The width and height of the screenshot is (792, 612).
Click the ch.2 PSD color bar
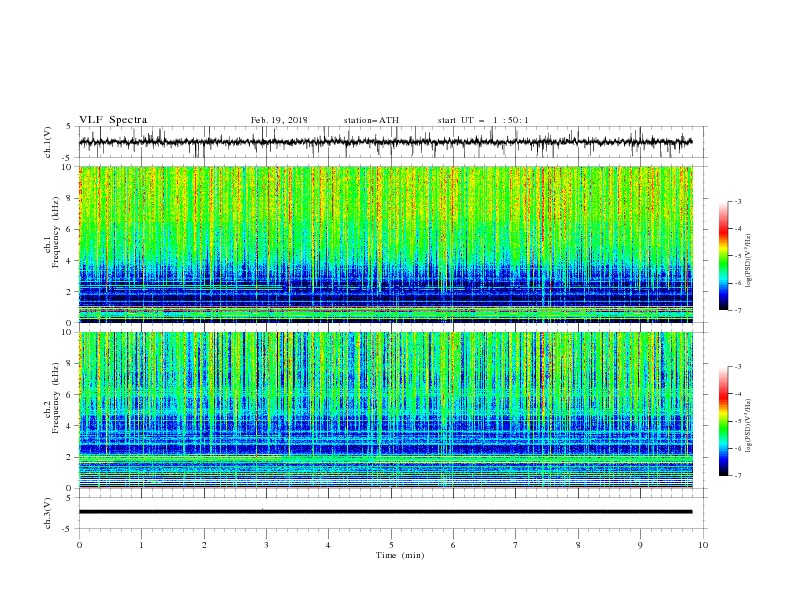(724, 421)
